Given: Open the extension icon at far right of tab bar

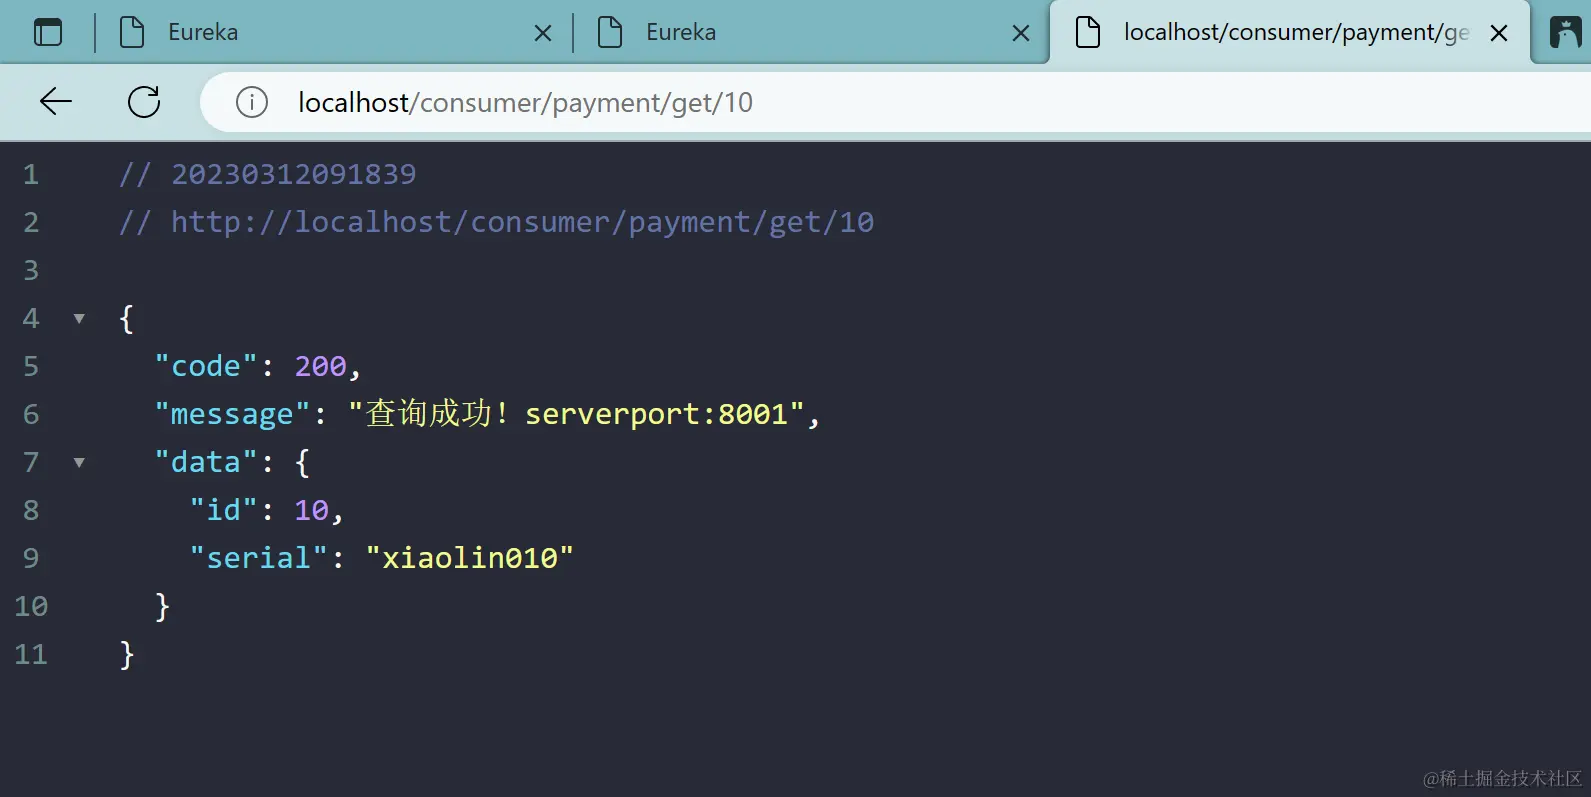Looking at the screenshot, I should click(x=1565, y=32).
